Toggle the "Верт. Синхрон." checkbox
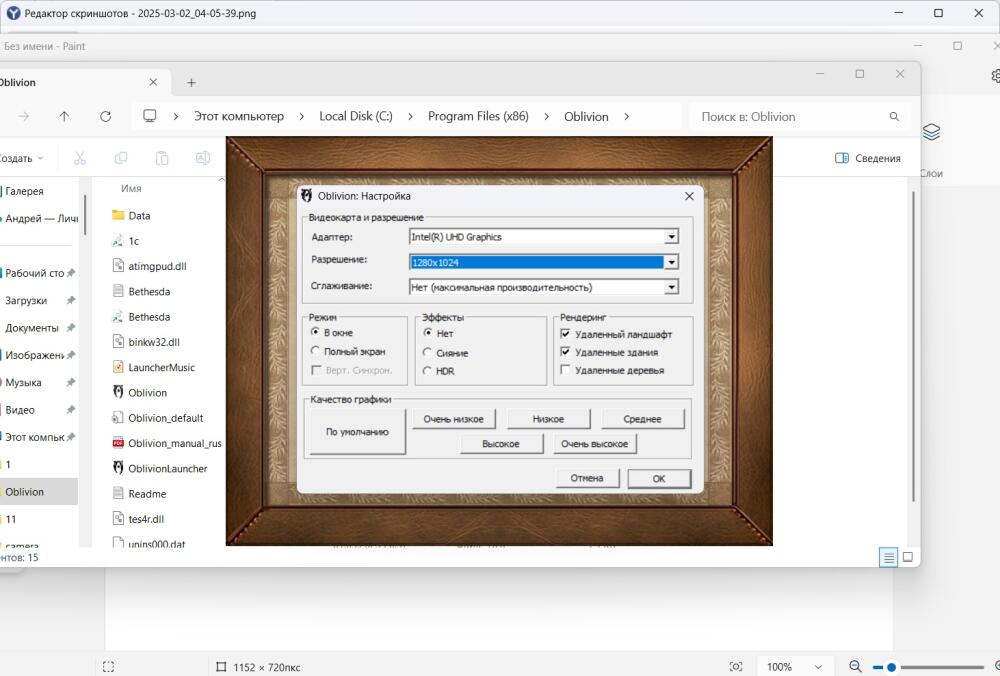Viewport: 1000px width, 676px height. 316,370
